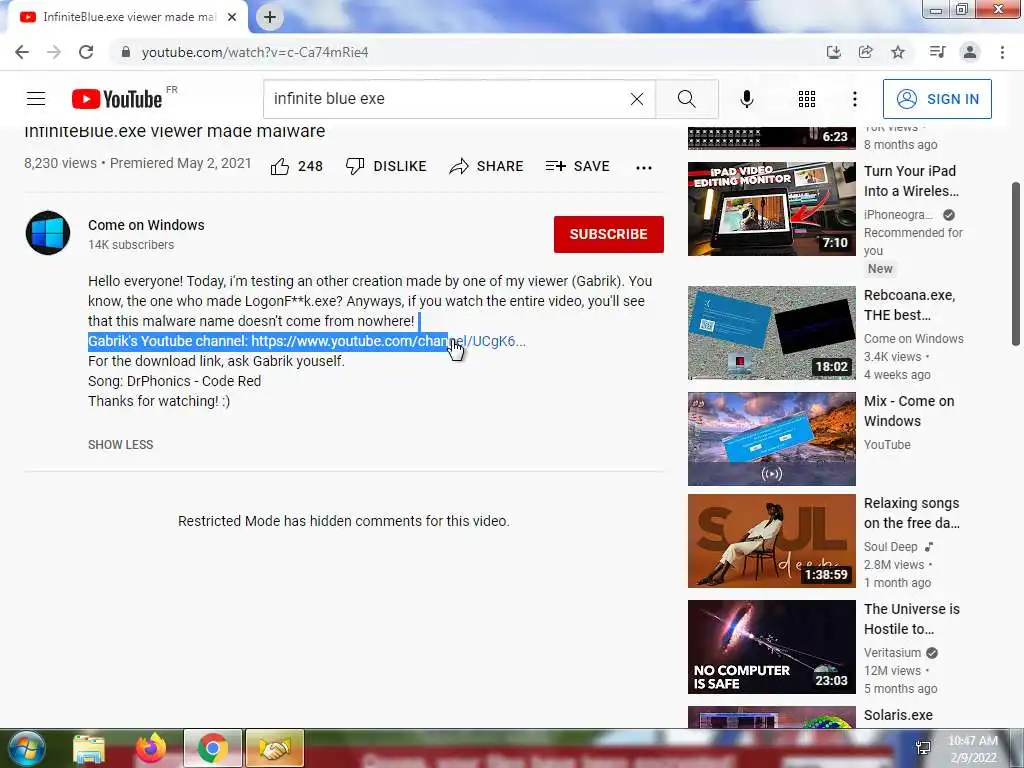Open Gabrik's YouTube channel link

click(x=388, y=341)
